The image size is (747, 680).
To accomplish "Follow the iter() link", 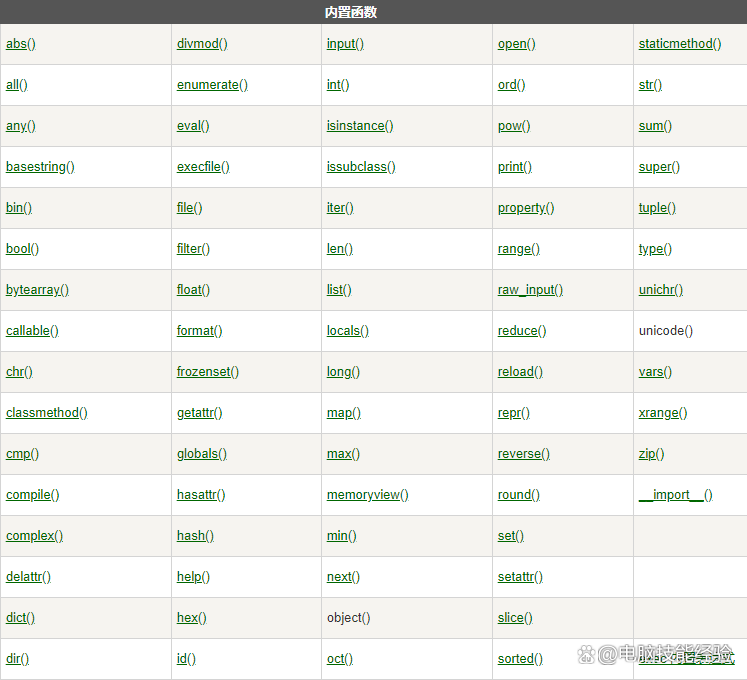I will tap(340, 208).
